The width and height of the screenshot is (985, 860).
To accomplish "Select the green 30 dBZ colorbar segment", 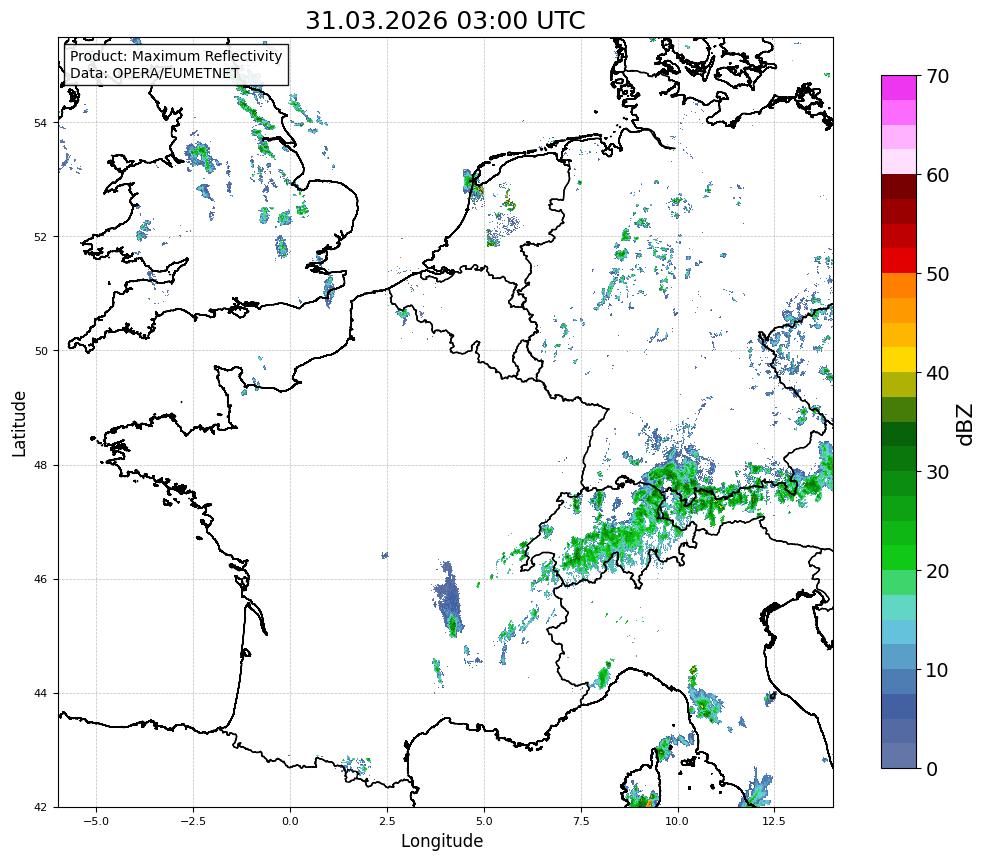I will (x=899, y=483).
